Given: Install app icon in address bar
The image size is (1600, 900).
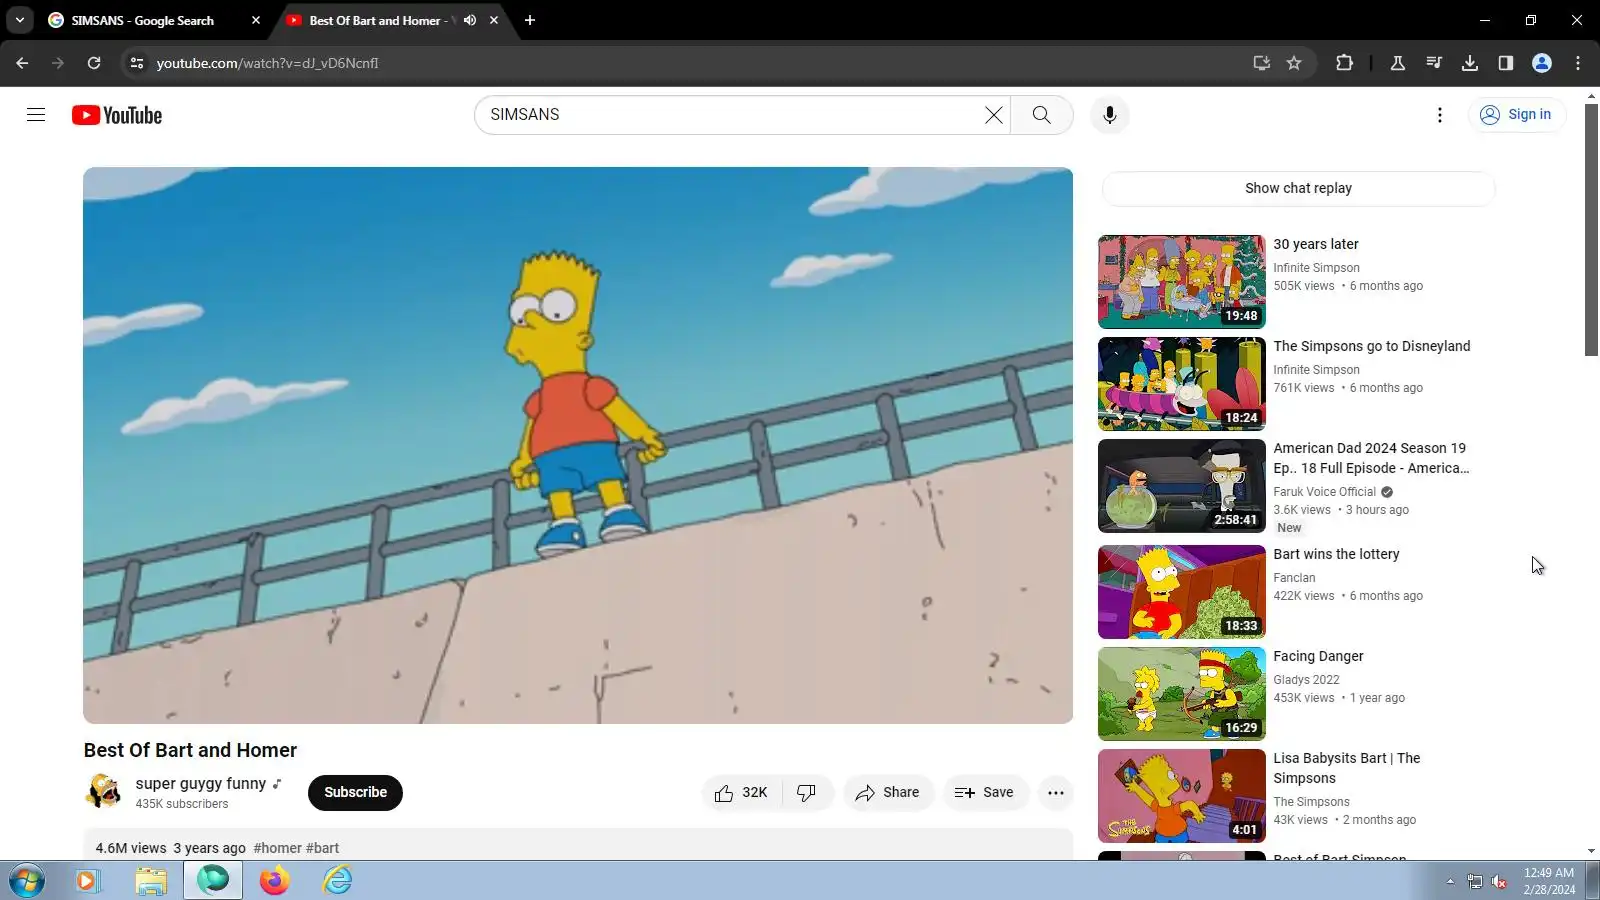Looking at the screenshot, I should (1262, 63).
